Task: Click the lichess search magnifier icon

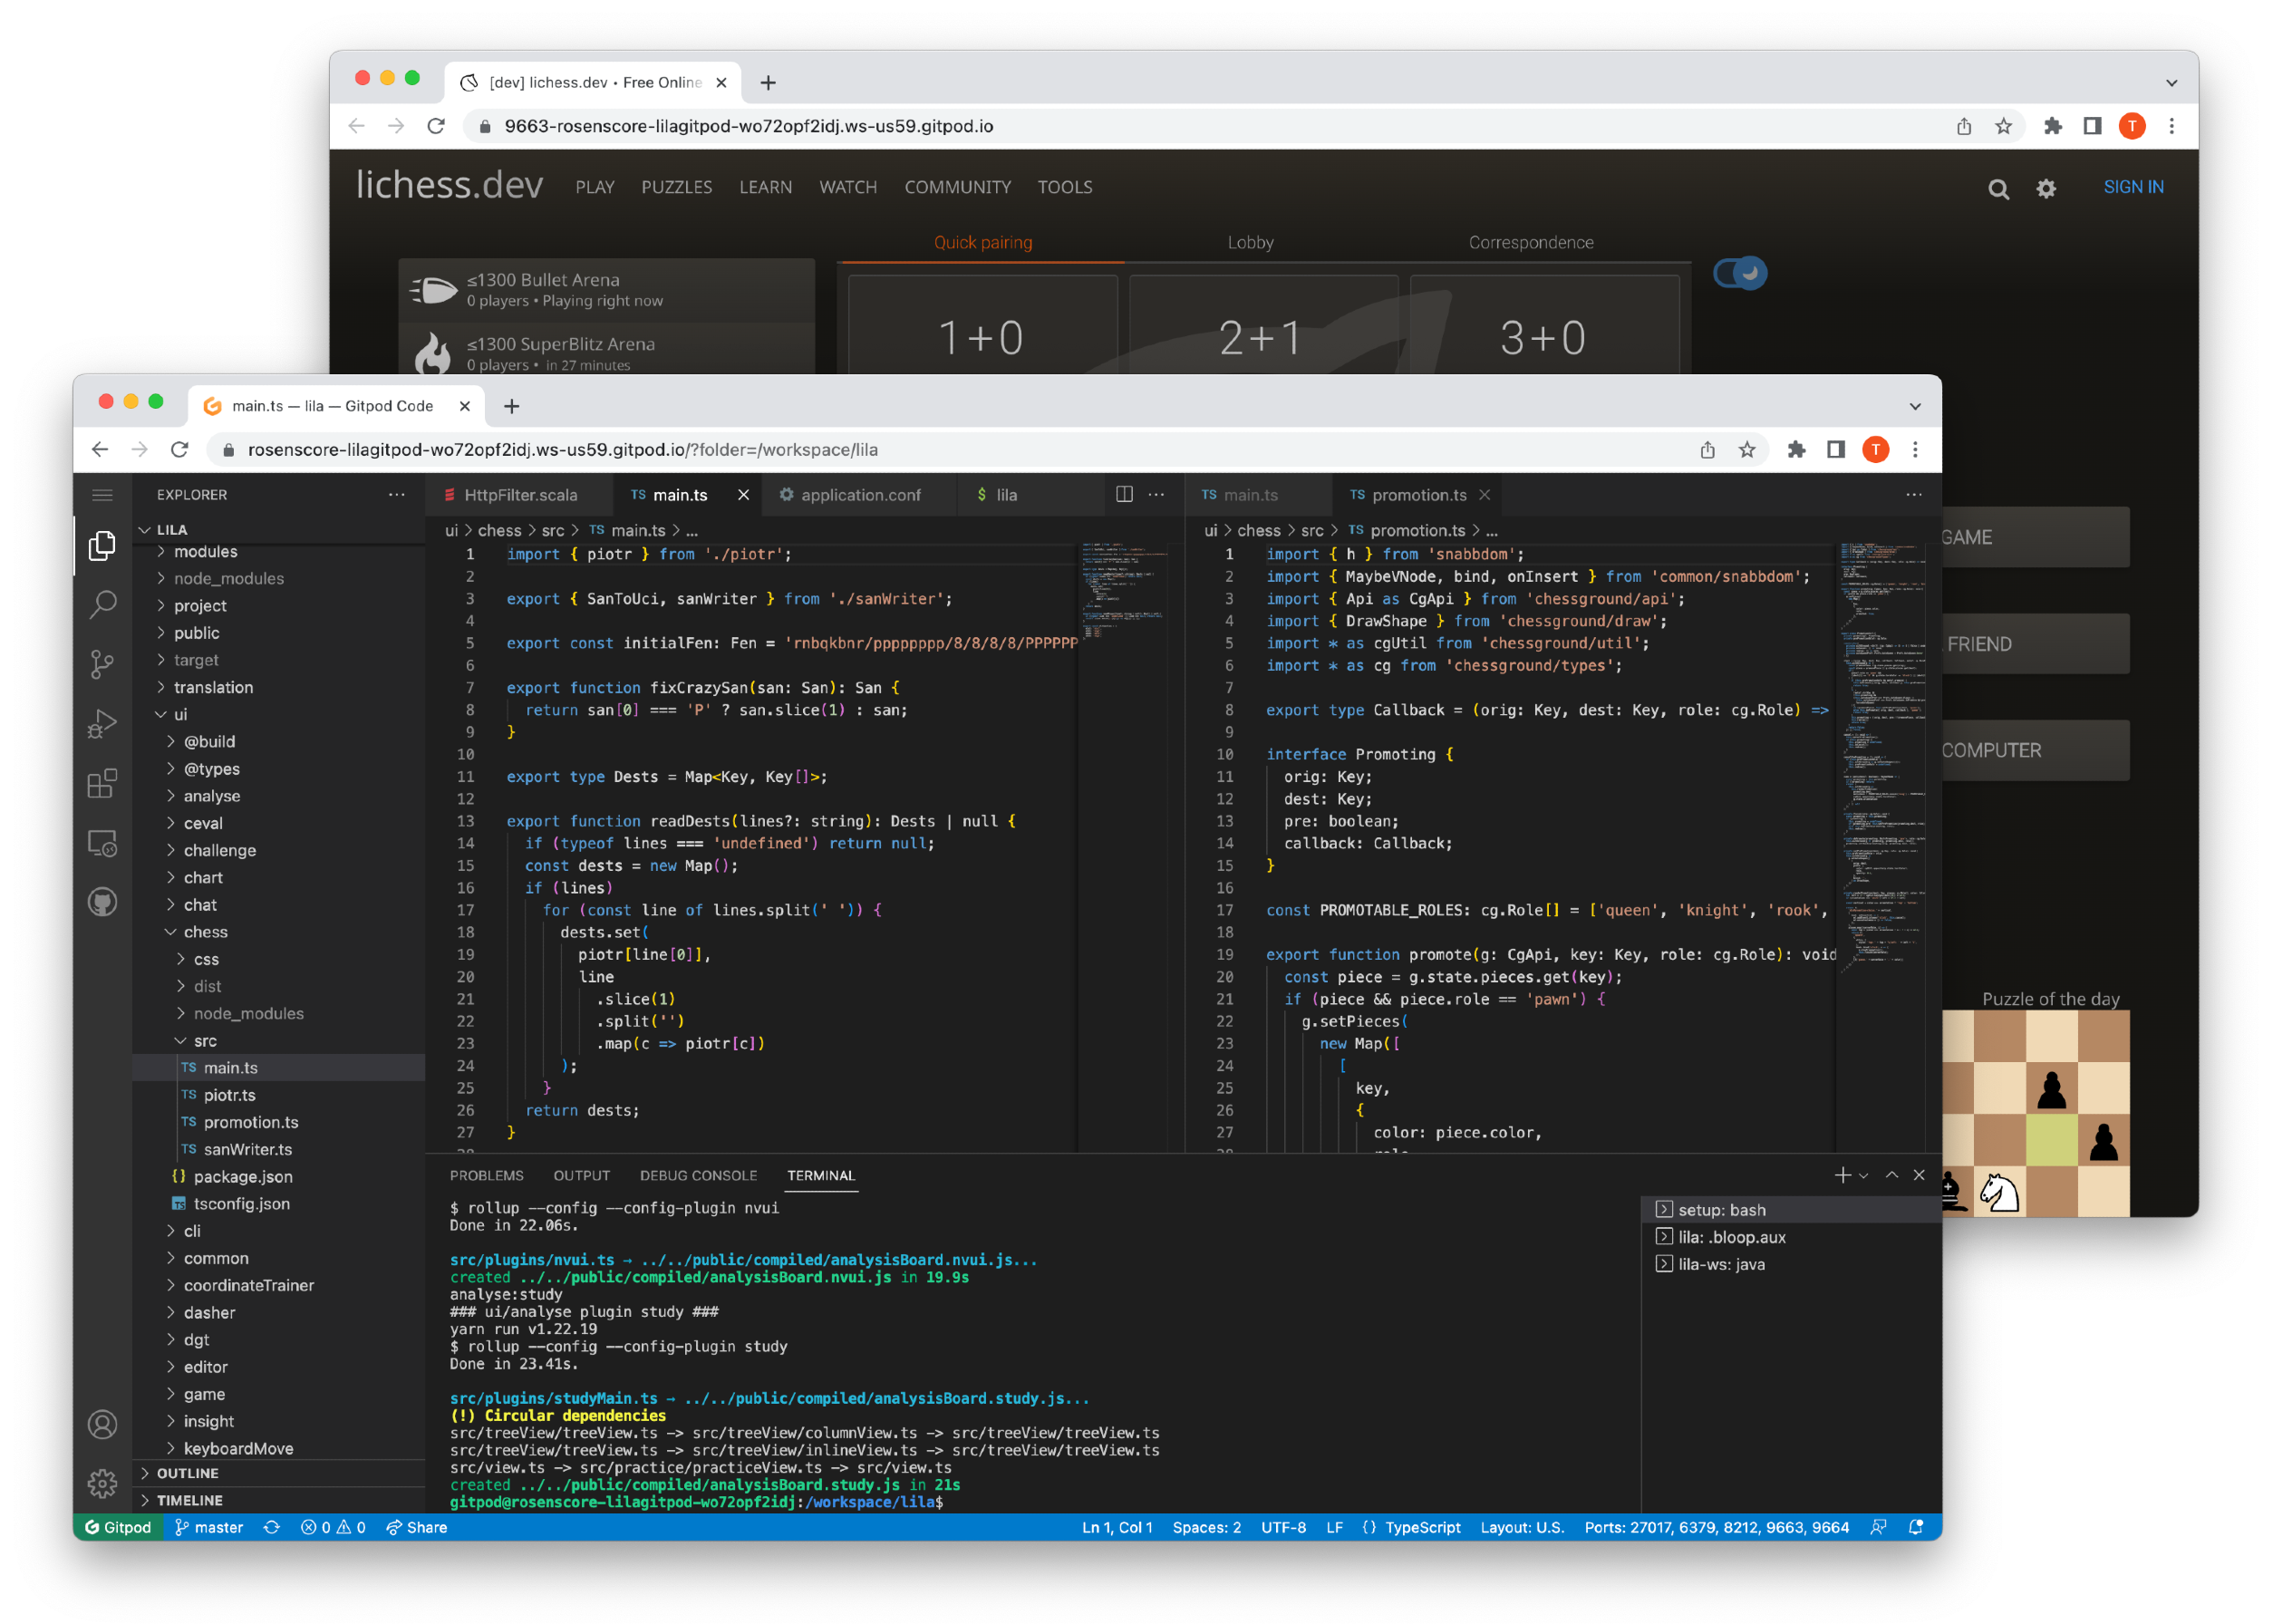Action: (x=1998, y=188)
